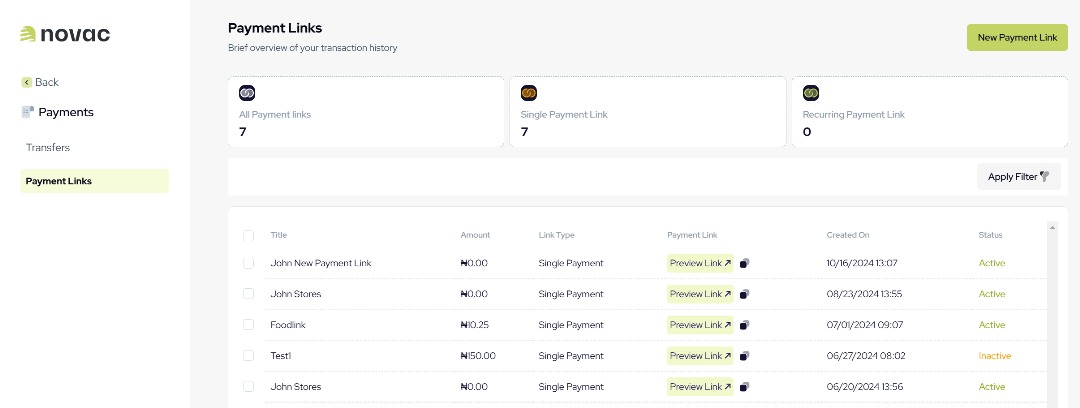This screenshot has width=1080, height=408.
Task: Open the Apply Filter dropdown
Action: tap(1018, 177)
